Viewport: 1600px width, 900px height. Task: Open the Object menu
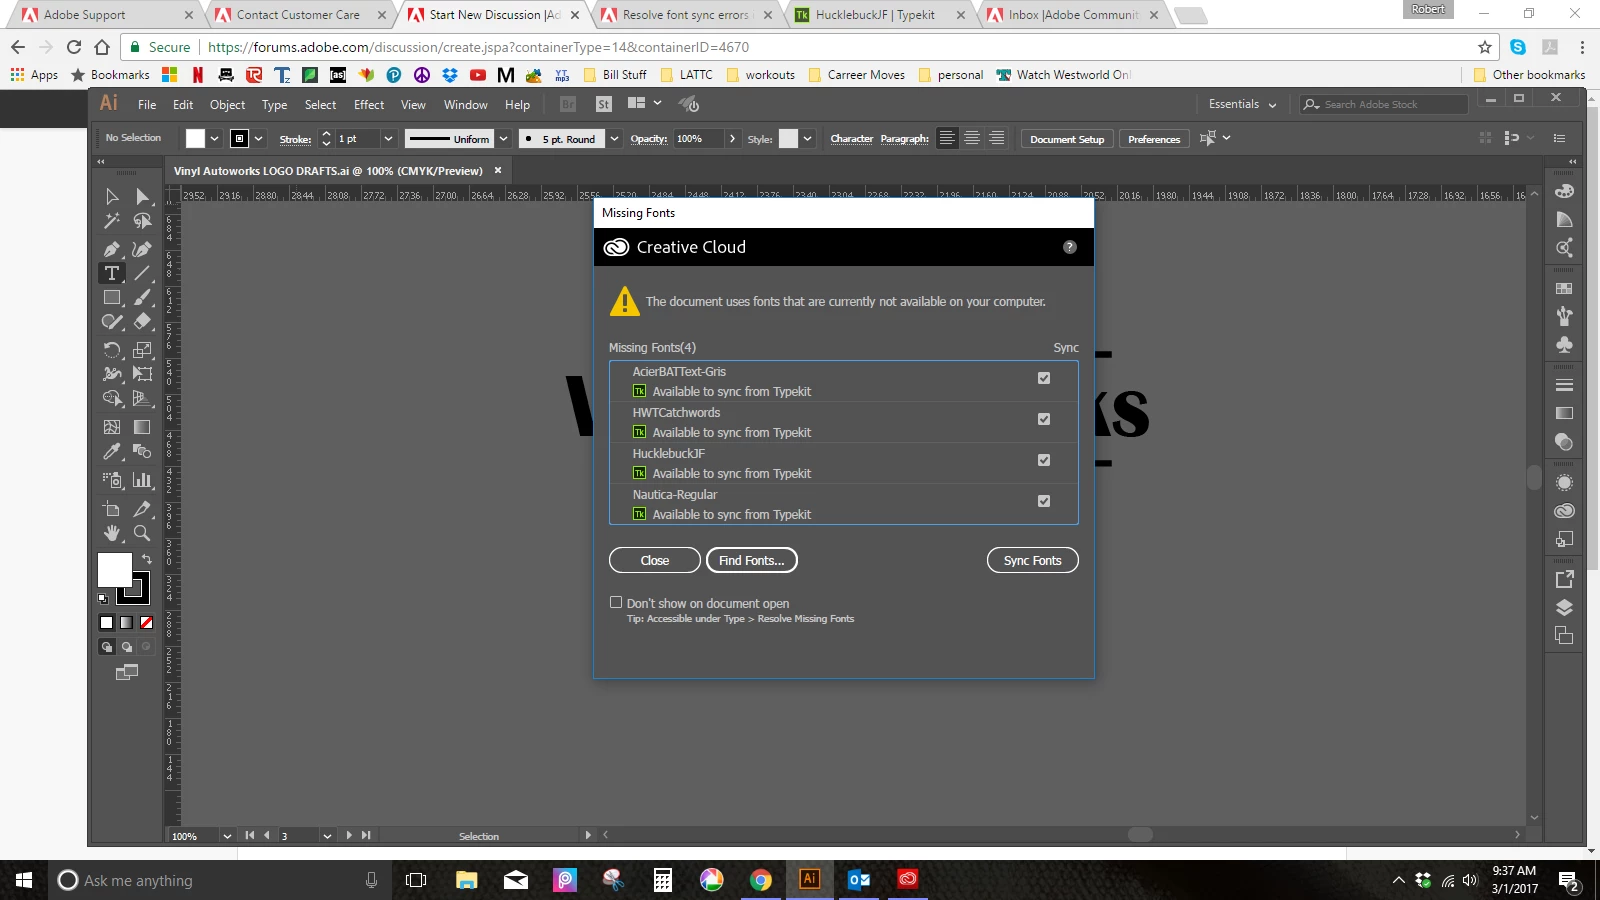pyautogui.click(x=227, y=105)
